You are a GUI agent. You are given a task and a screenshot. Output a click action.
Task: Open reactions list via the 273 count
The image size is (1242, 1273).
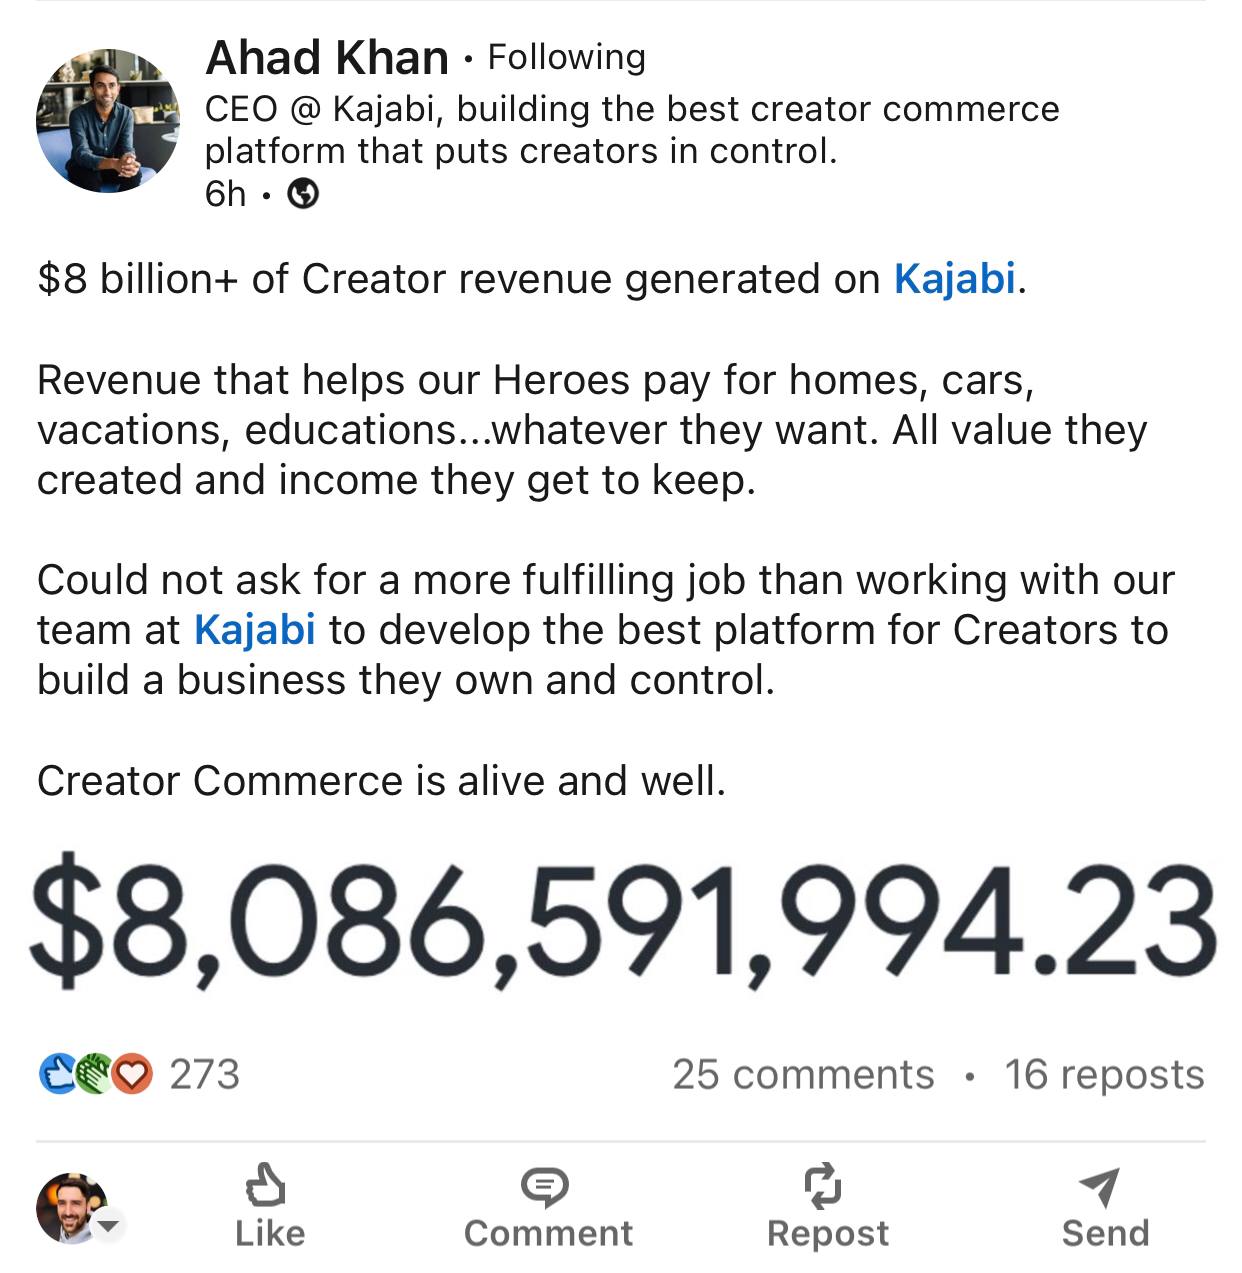click(207, 1075)
